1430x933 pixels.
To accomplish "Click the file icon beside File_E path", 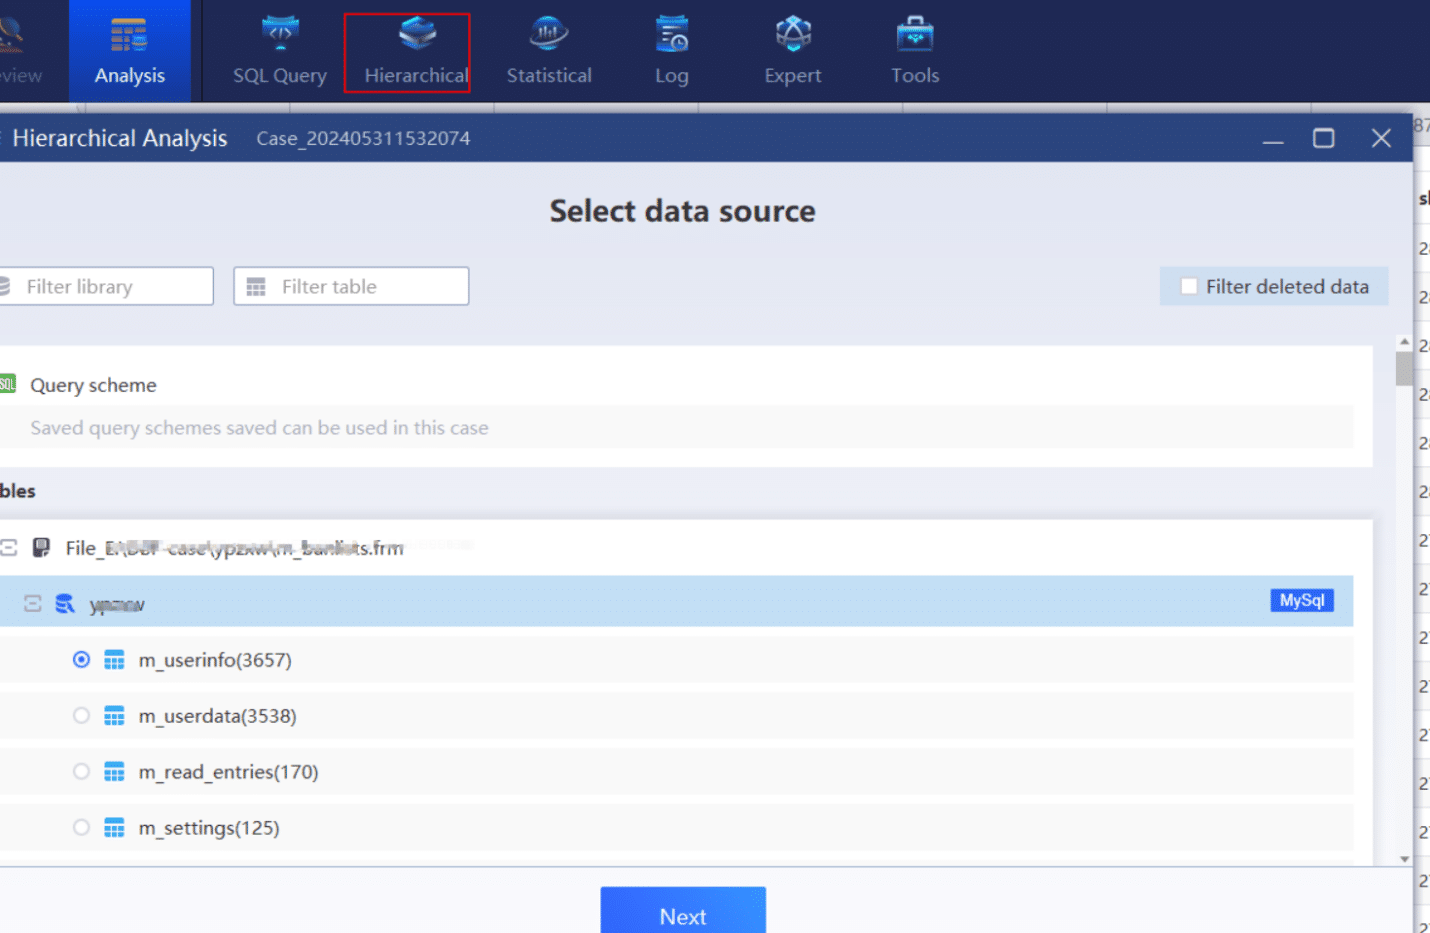I will (x=41, y=548).
